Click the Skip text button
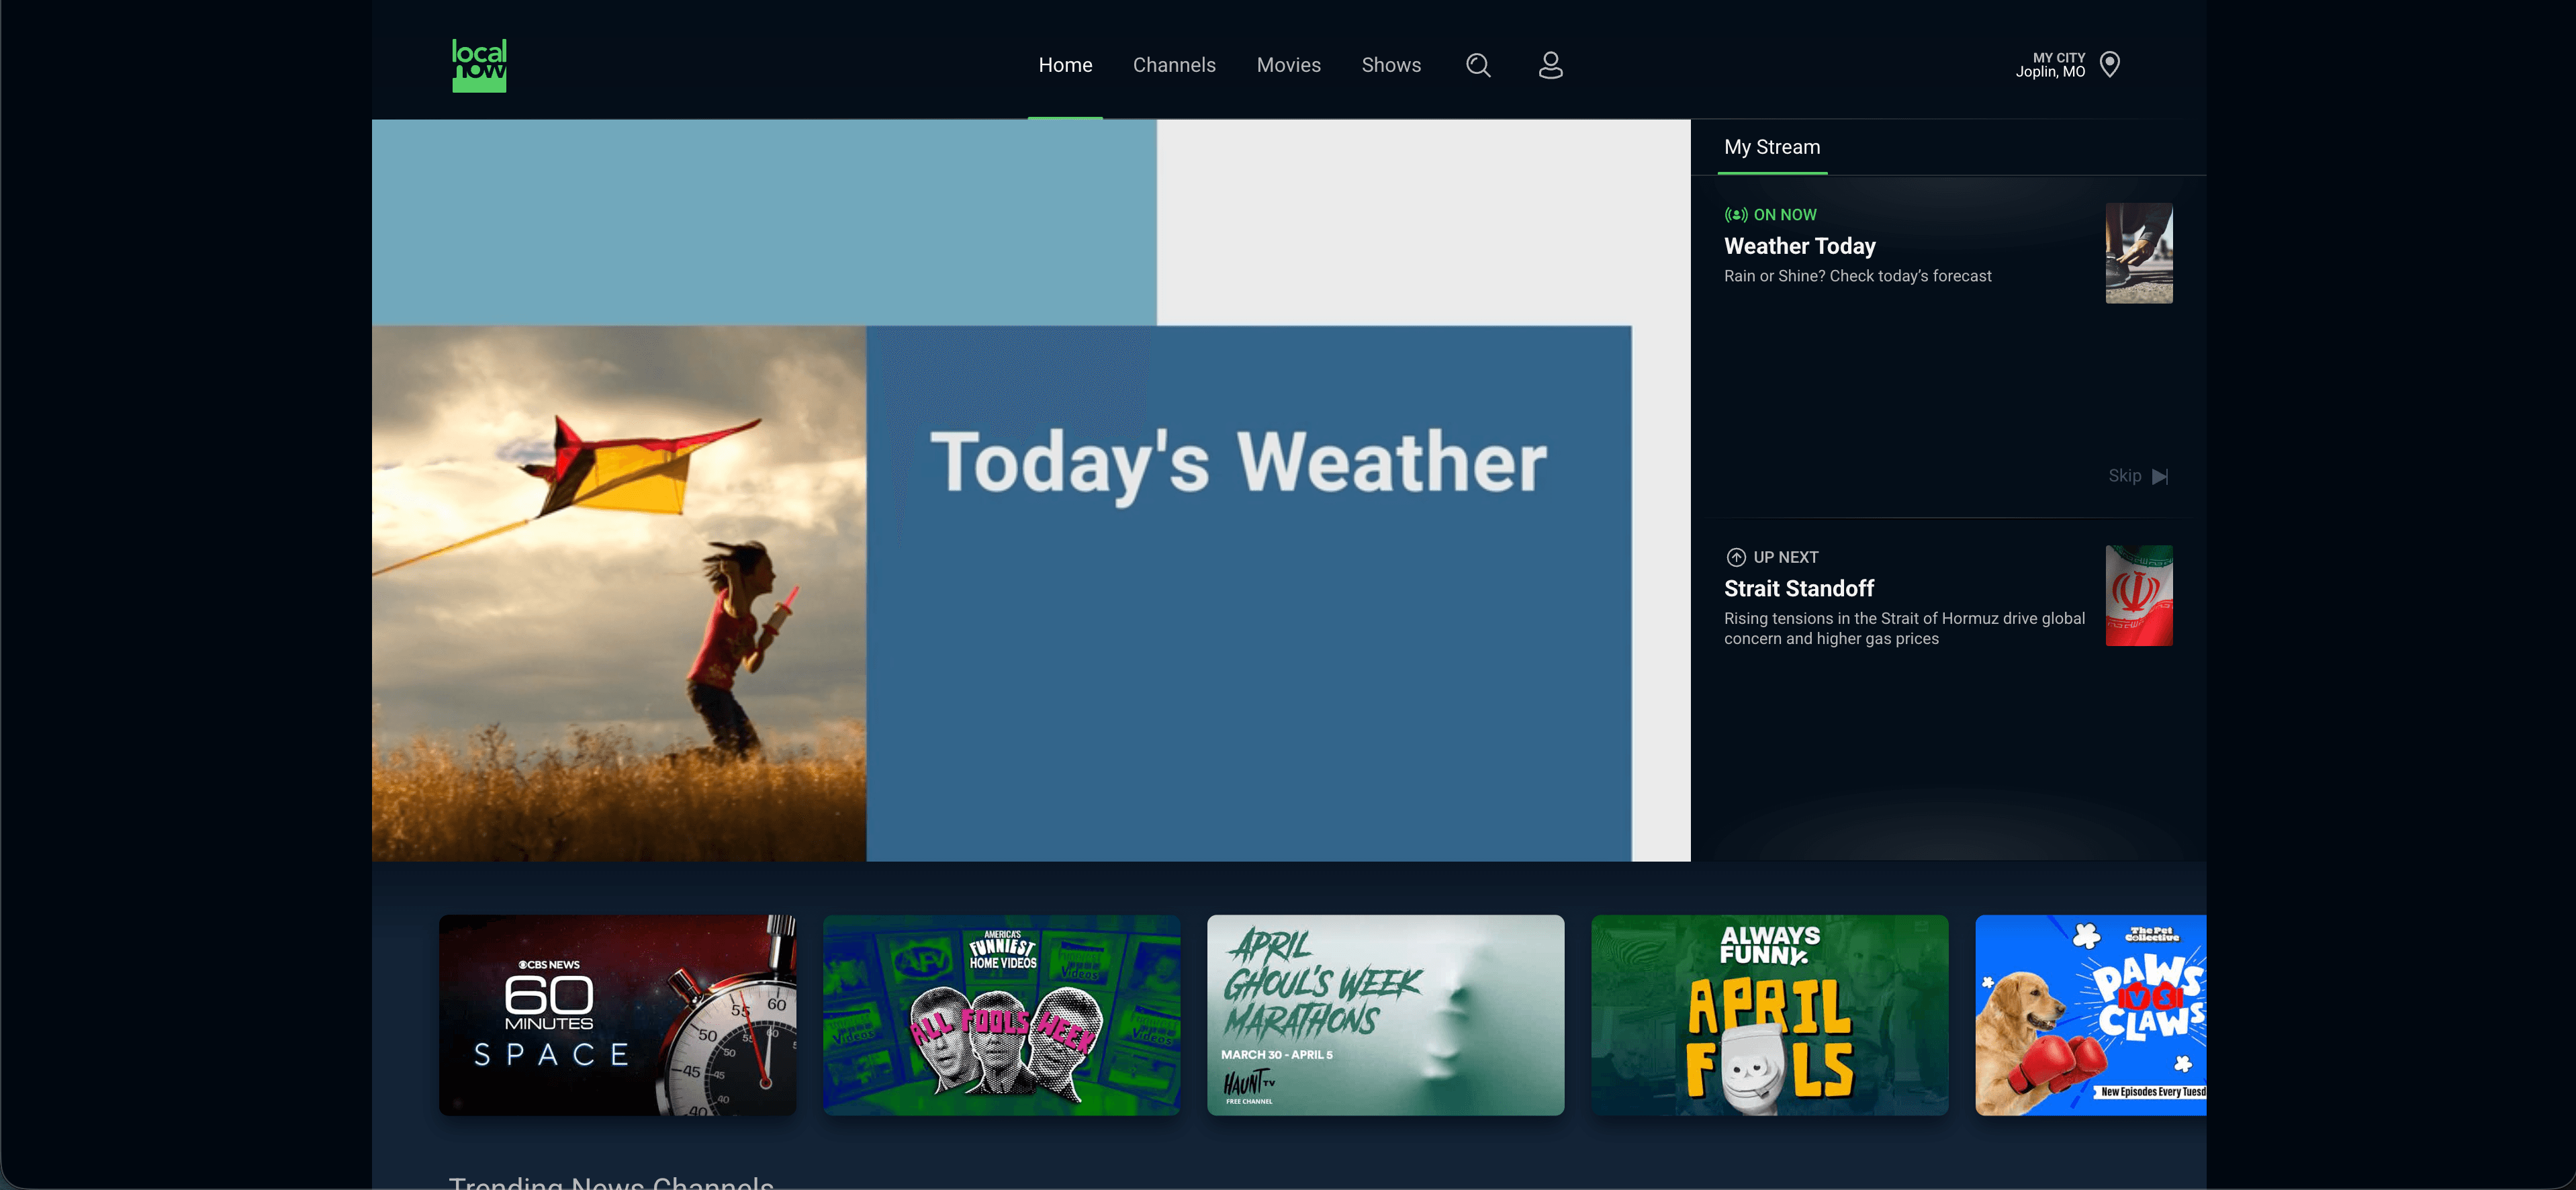The height and width of the screenshot is (1190, 2576). (x=2124, y=476)
